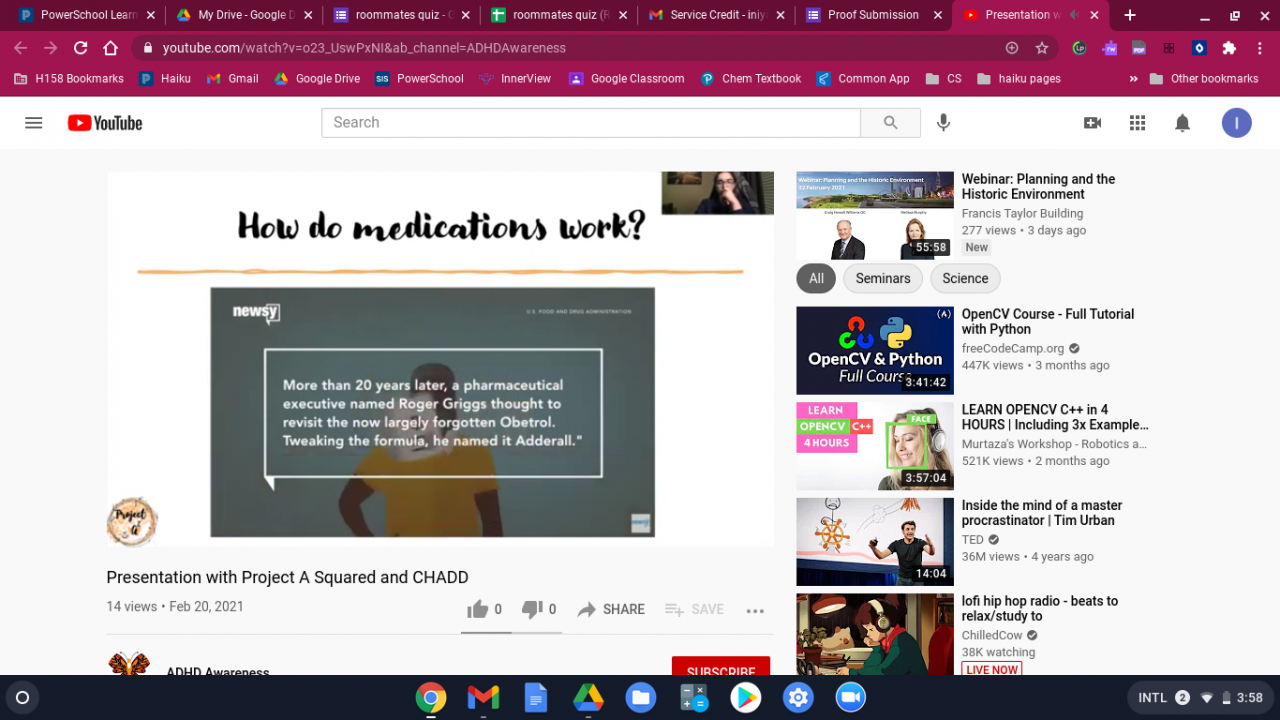
Task: Open the OpenCV & Python course thumbnail
Action: (875, 350)
